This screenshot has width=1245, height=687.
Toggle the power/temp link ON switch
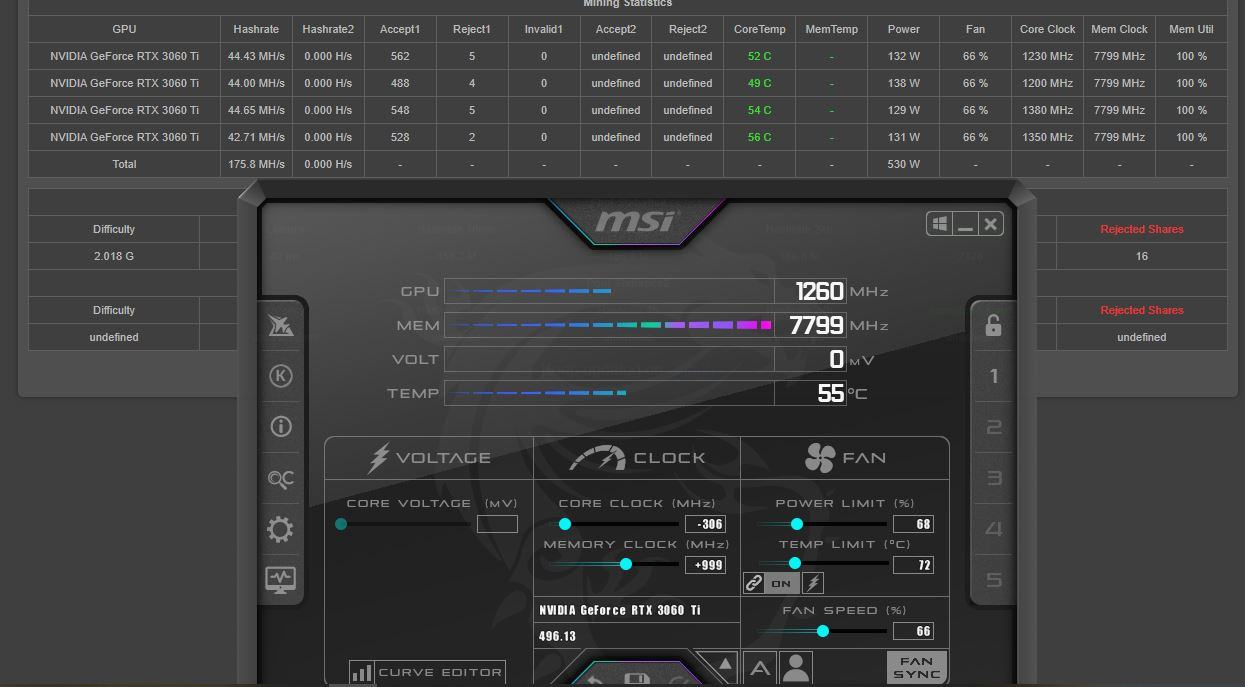click(x=781, y=583)
